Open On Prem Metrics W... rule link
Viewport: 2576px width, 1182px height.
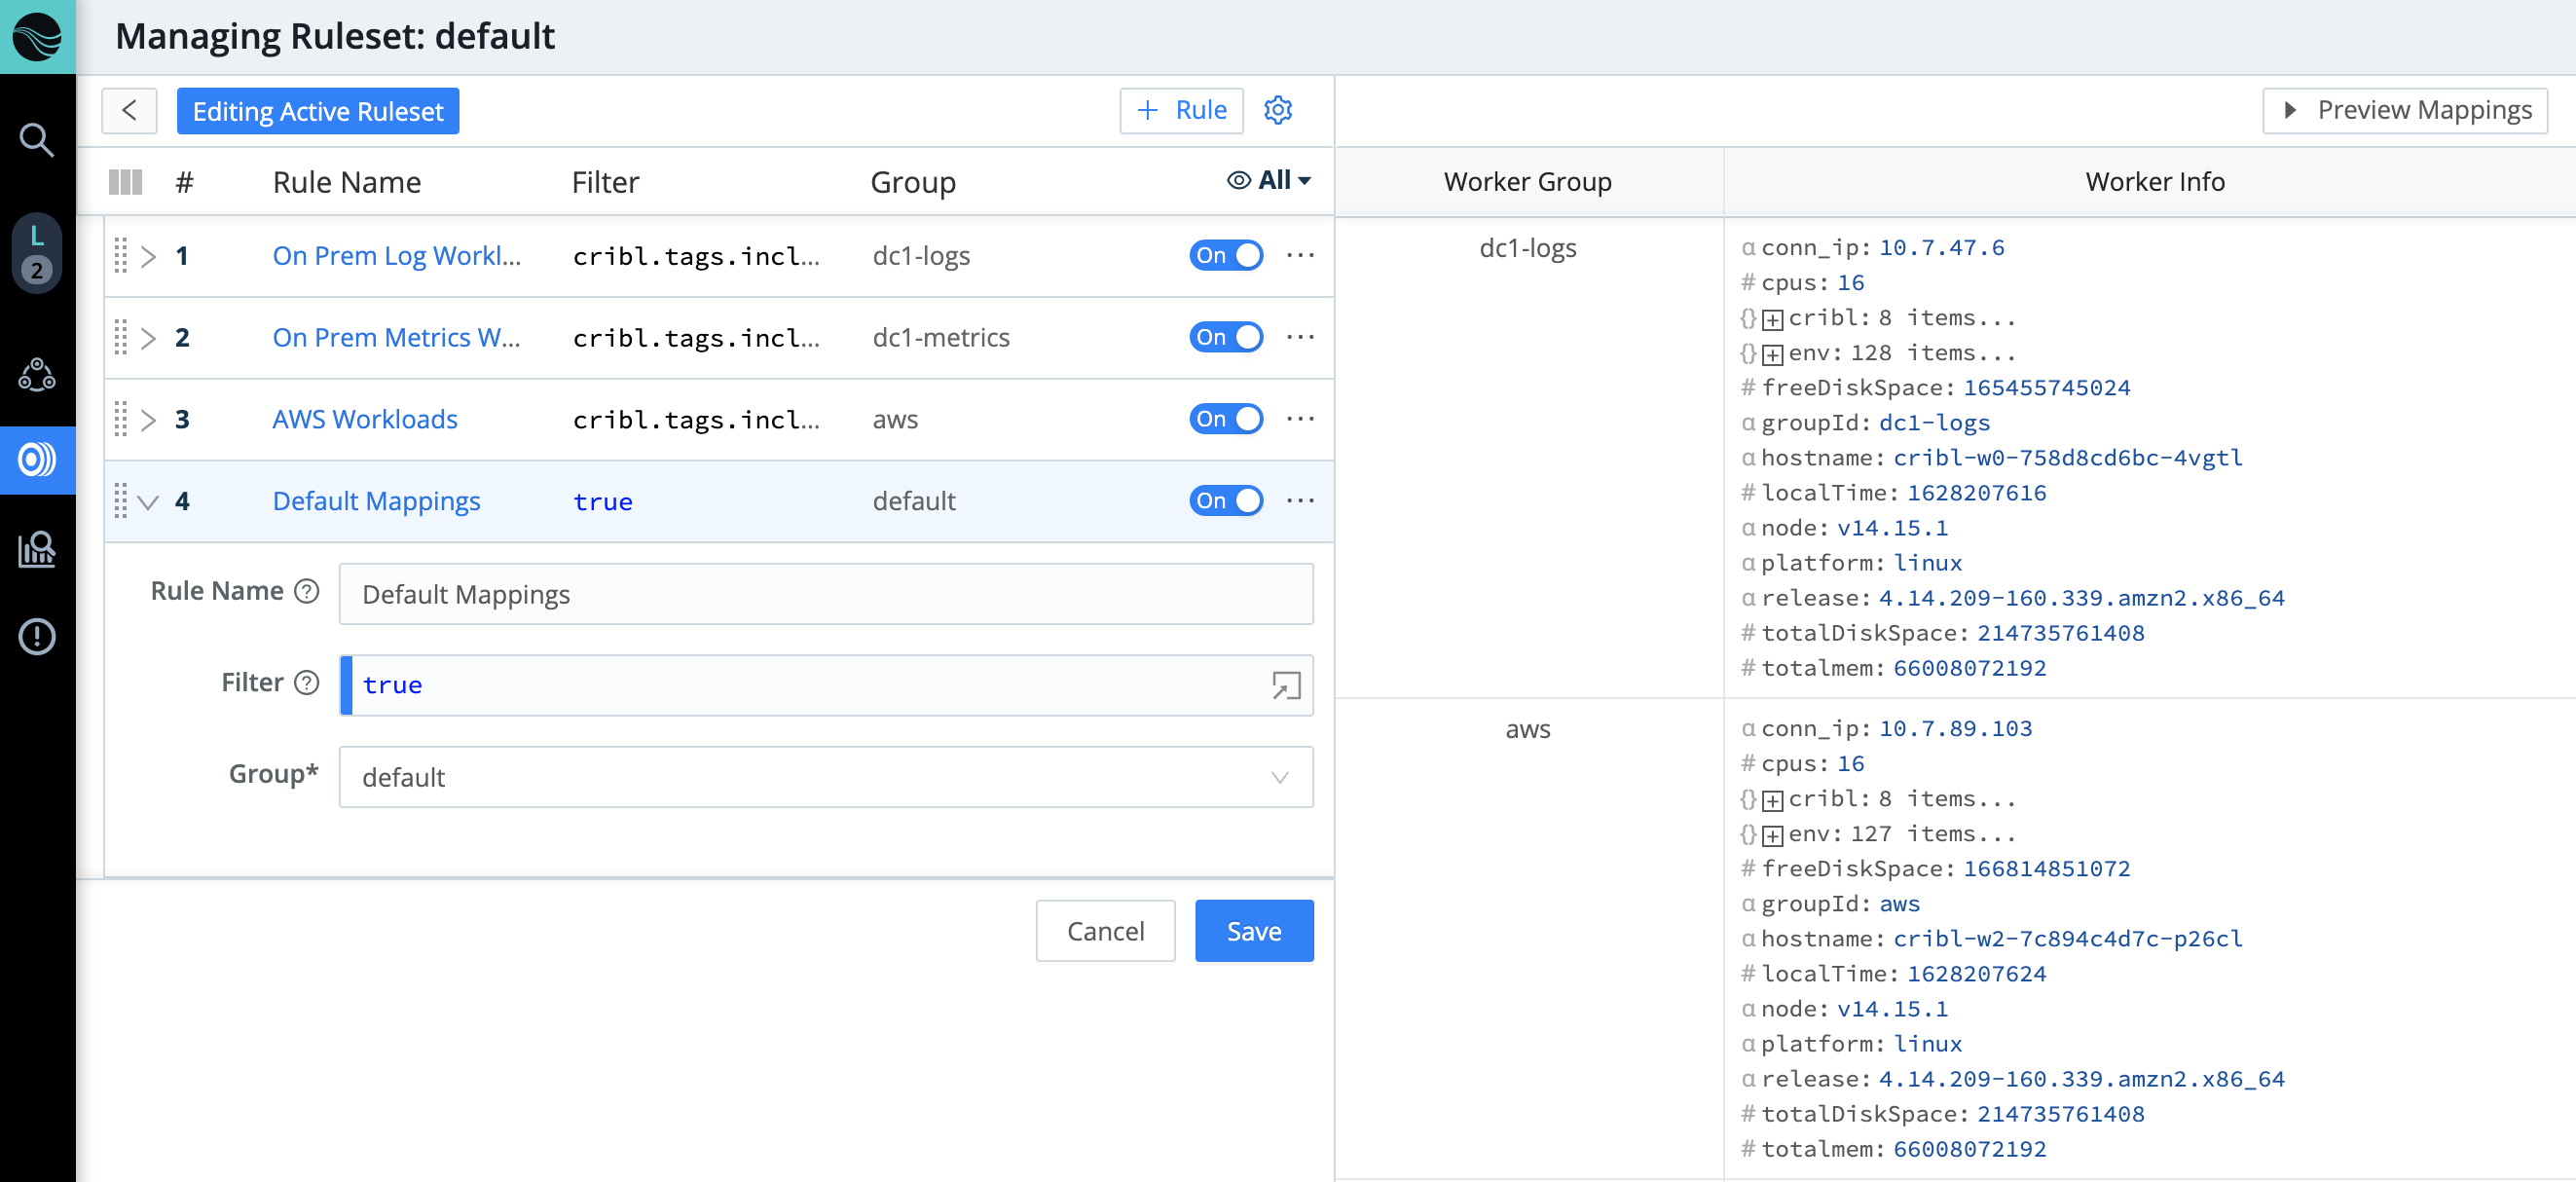(396, 338)
